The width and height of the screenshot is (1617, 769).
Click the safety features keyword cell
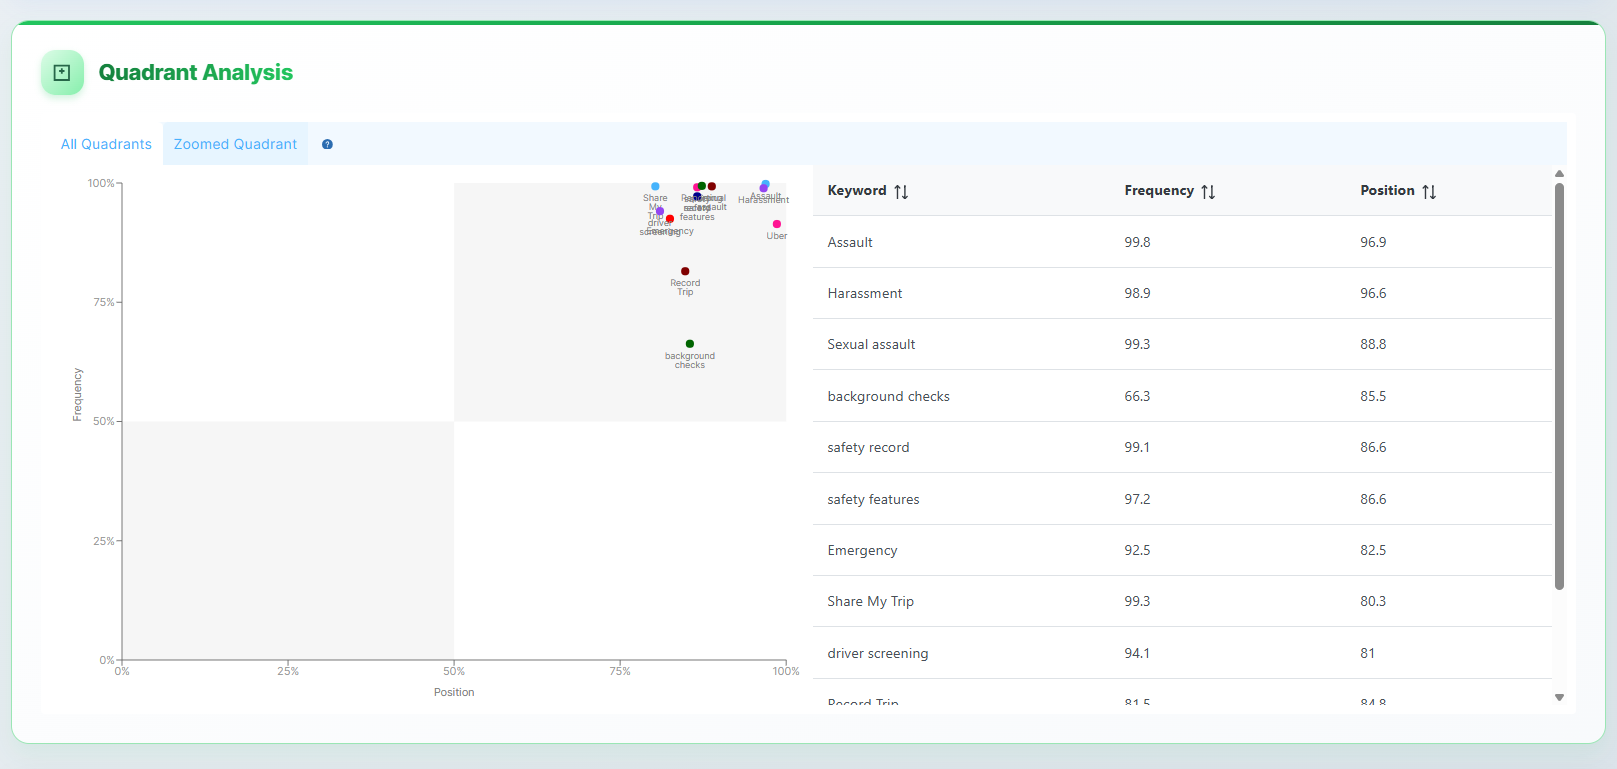click(873, 499)
